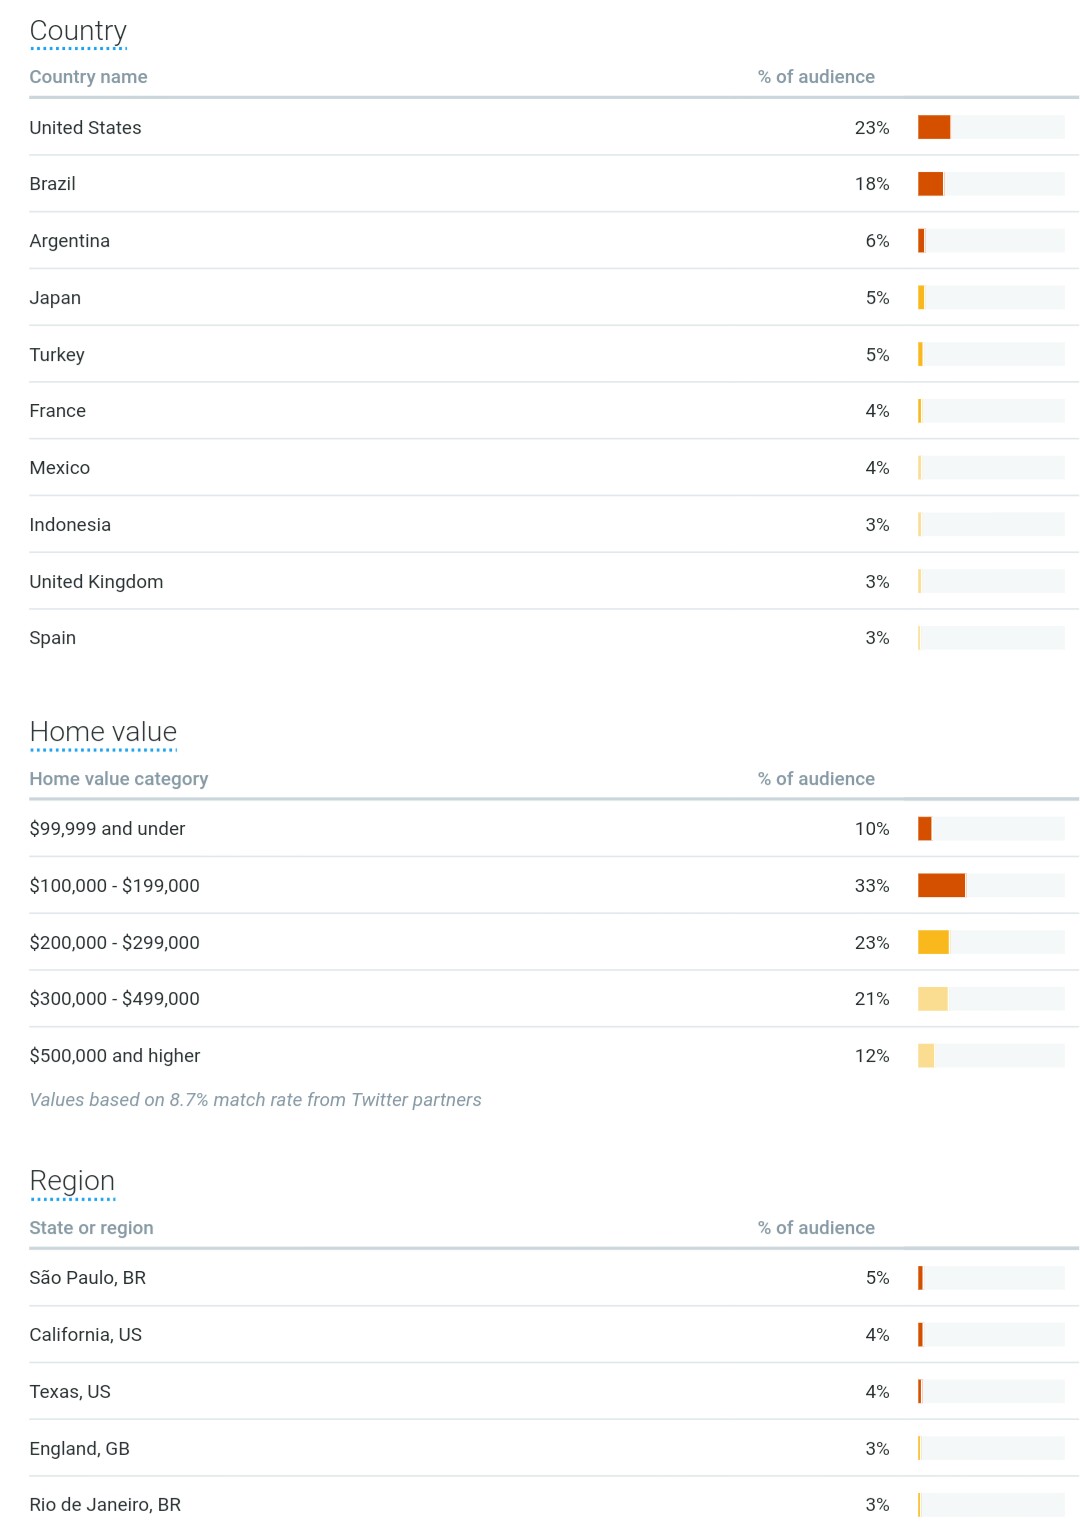Click the $100,000 - $199,000 bar

pos(991,886)
